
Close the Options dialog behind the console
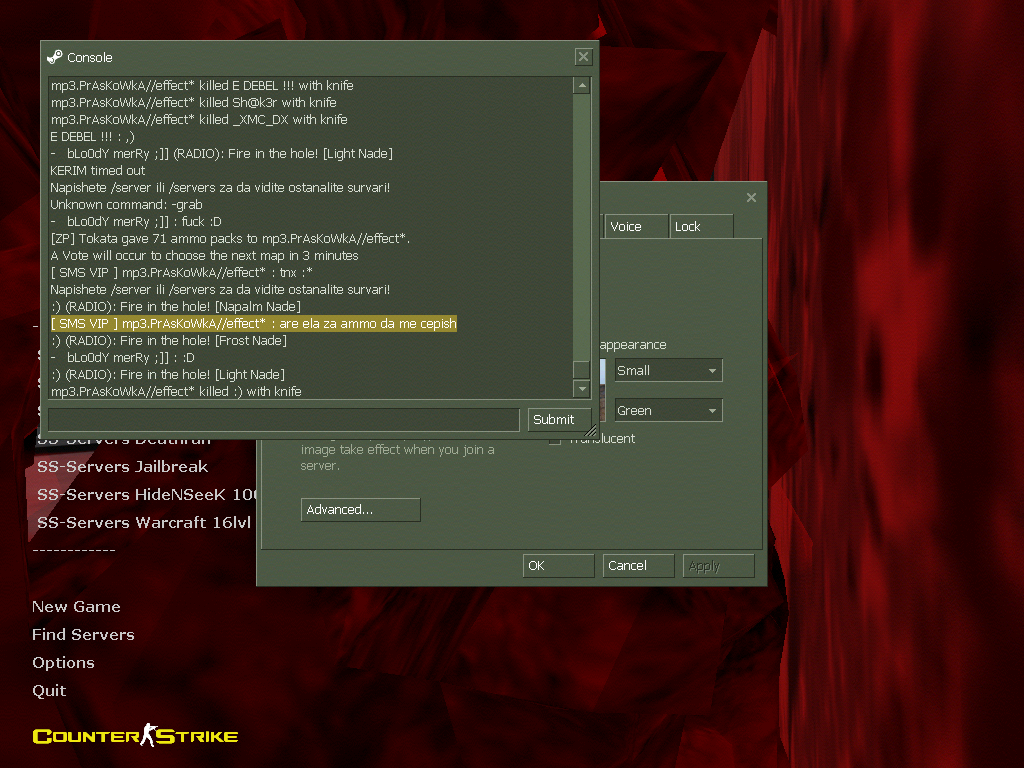[751, 197]
